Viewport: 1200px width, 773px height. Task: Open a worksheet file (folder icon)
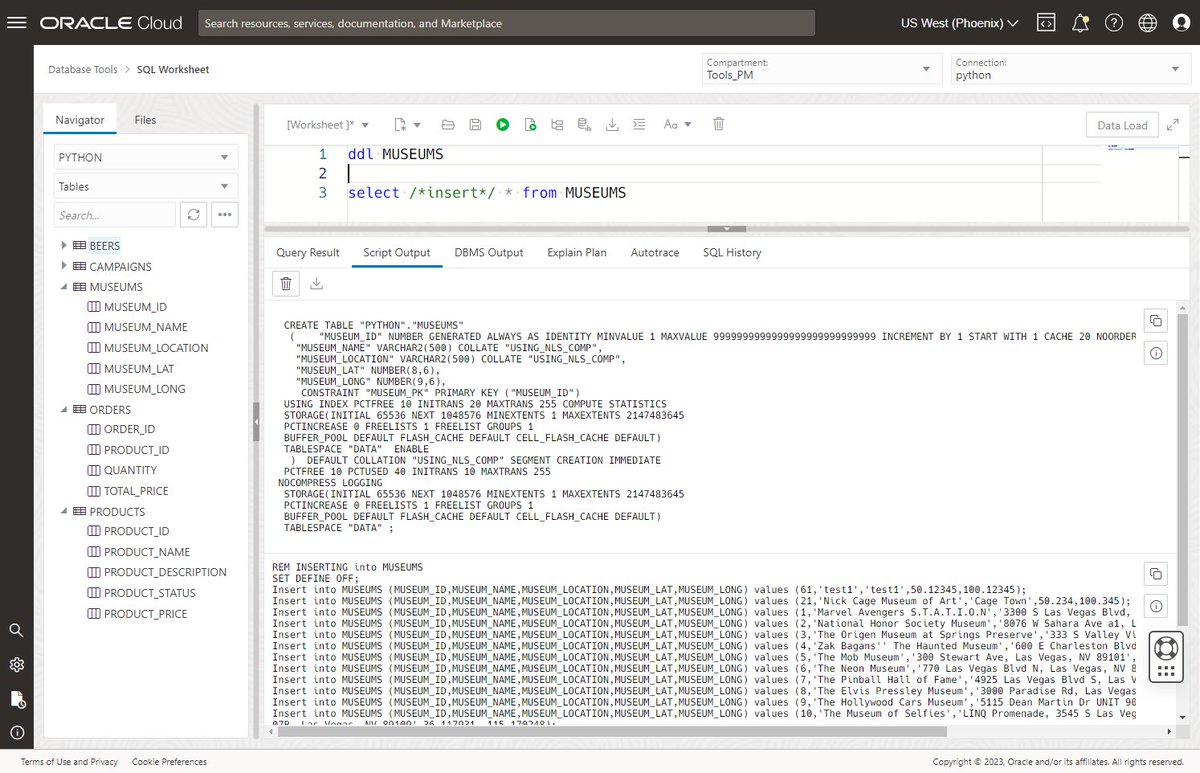pos(448,125)
